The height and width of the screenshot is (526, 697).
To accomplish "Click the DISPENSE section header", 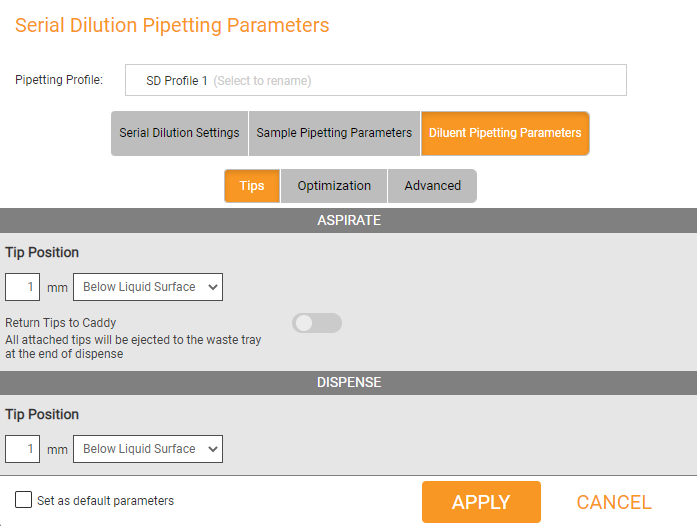I will [x=348, y=382].
